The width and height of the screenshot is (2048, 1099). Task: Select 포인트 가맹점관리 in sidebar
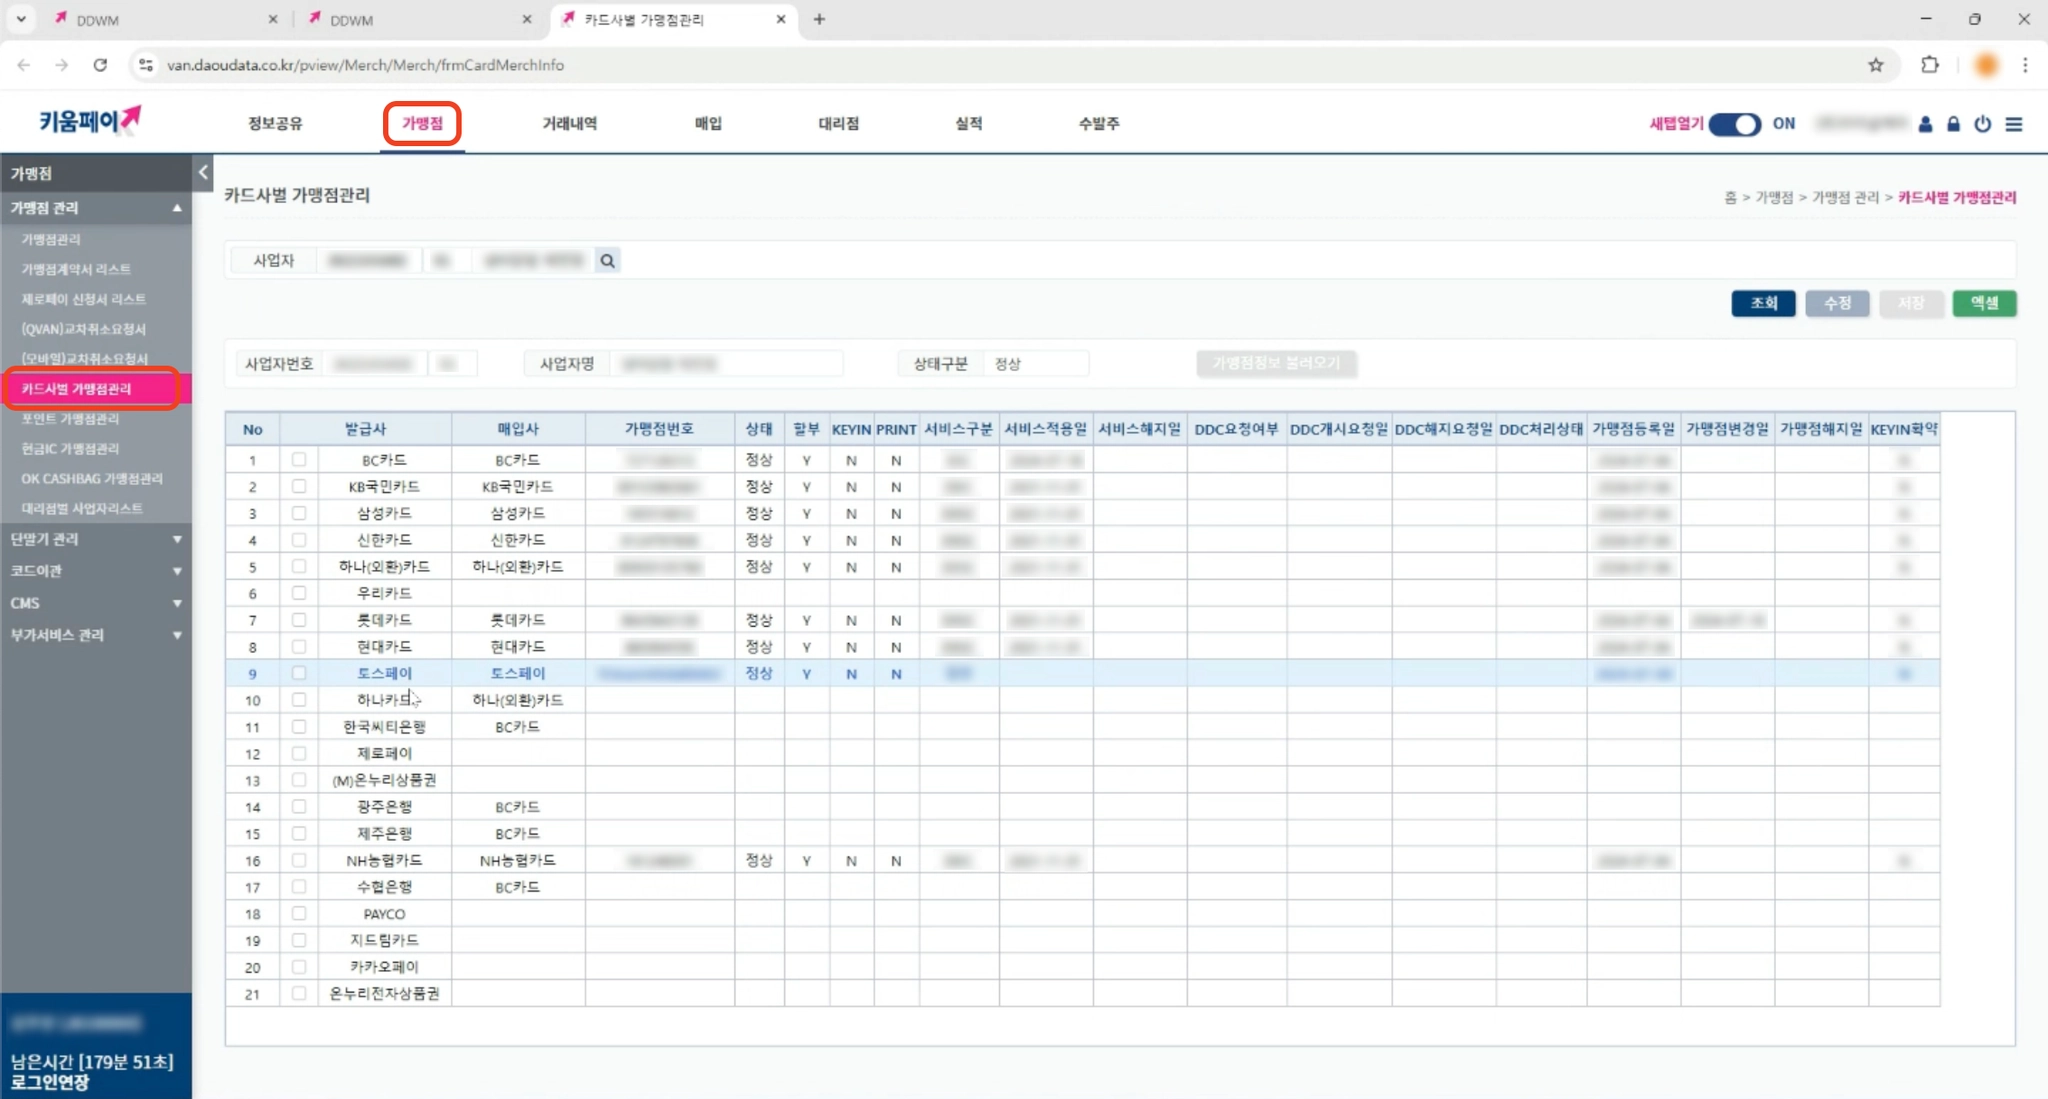[x=70, y=419]
